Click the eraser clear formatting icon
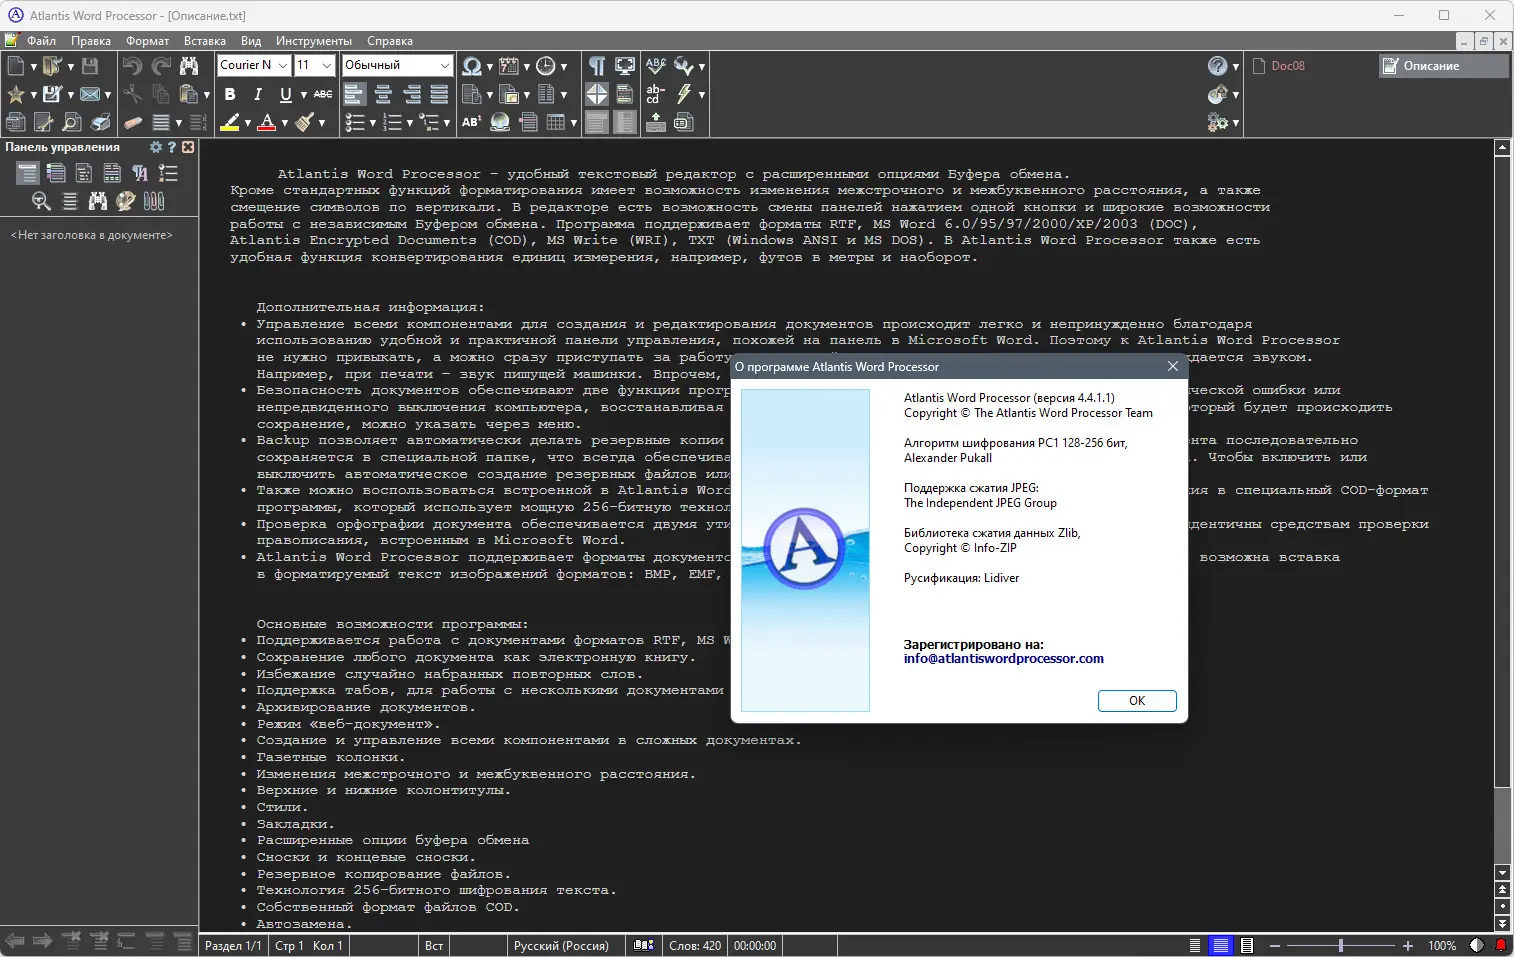 (132, 122)
